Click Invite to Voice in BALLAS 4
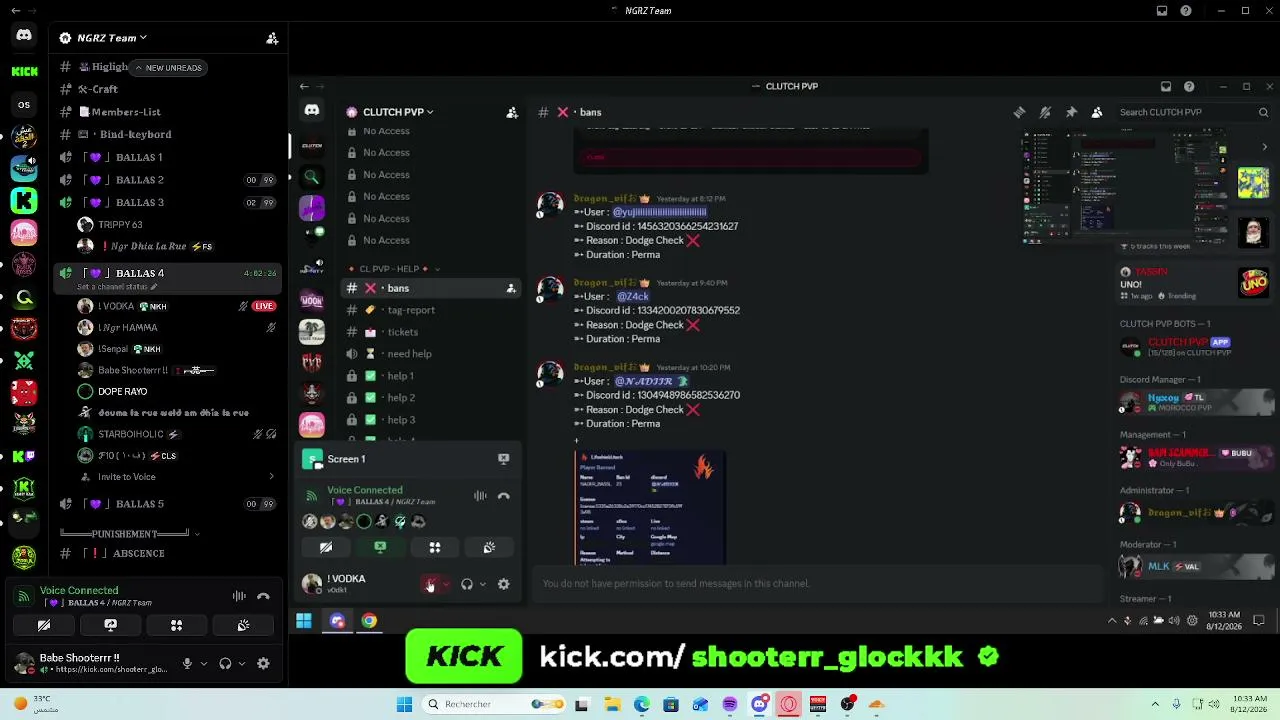The width and height of the screenshot is (1280, 720). tap(127, 477)
